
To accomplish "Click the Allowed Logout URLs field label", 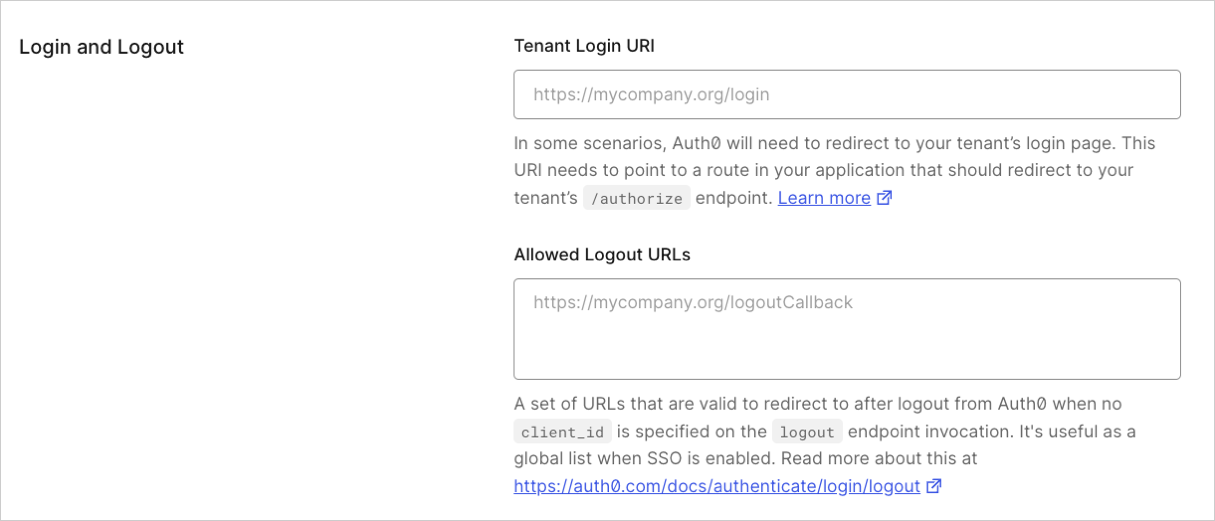I will tap(602, 254).
